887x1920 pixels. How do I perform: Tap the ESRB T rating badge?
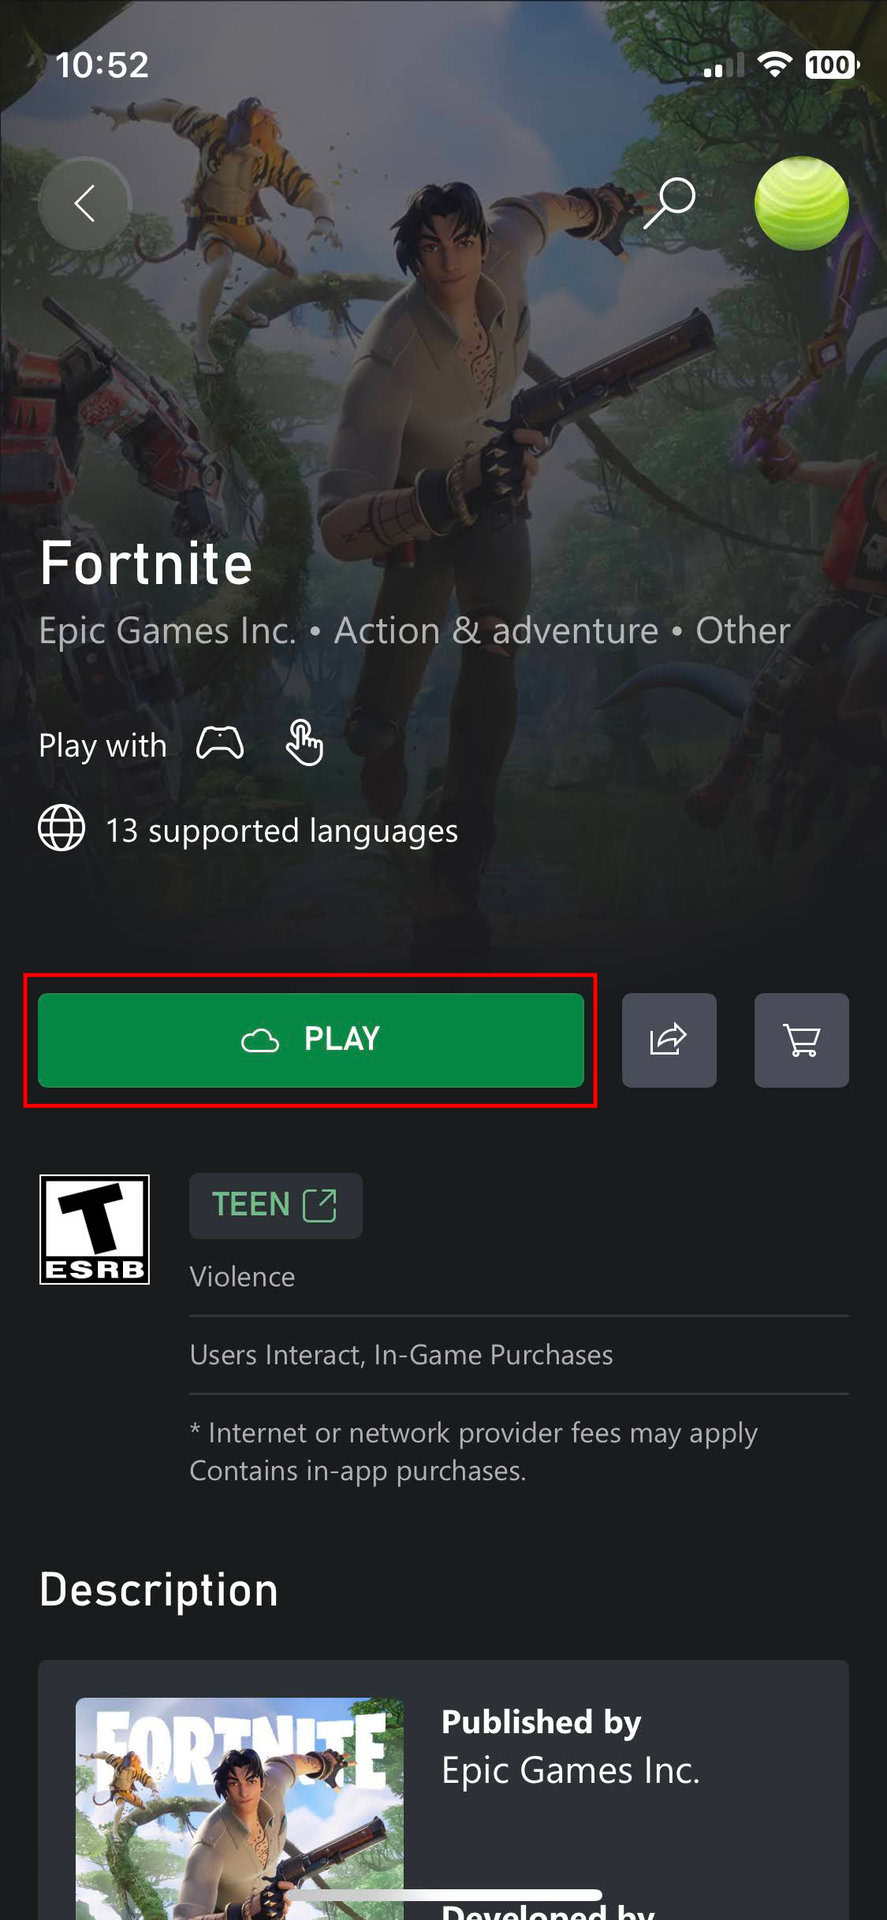94,1229
